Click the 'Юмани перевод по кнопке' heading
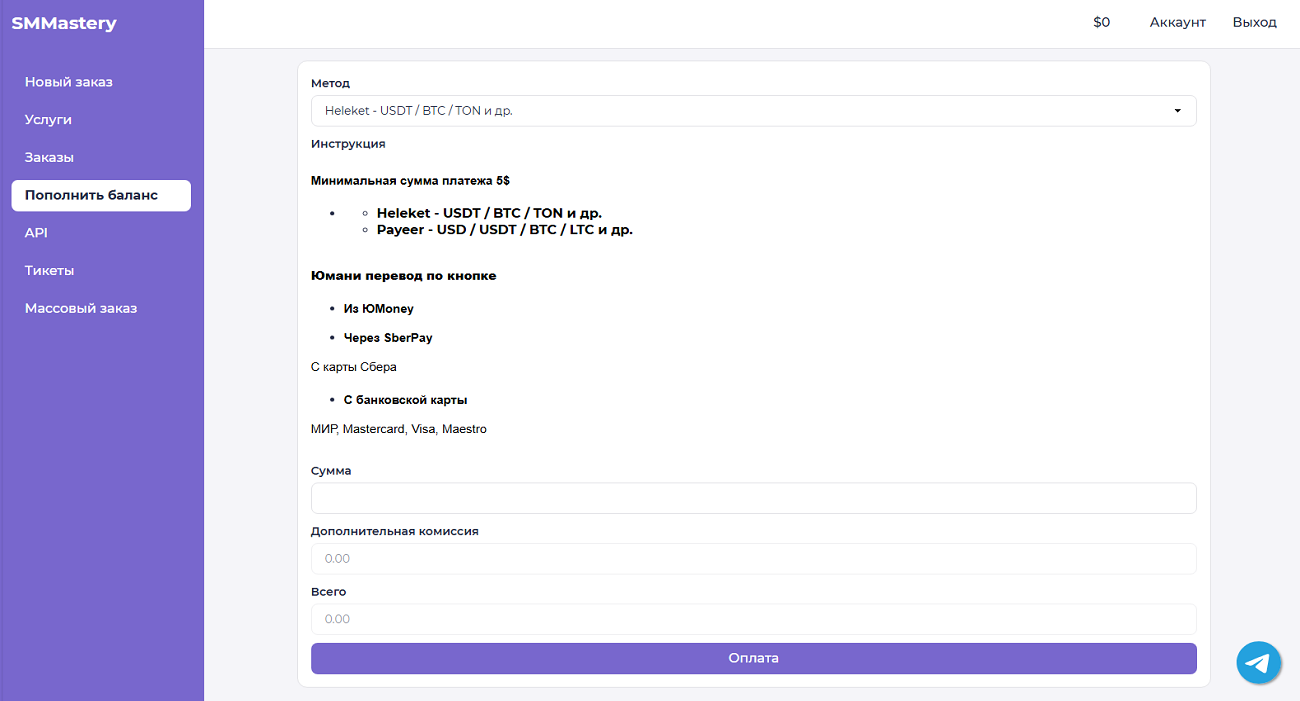 (x=403, y=276)
